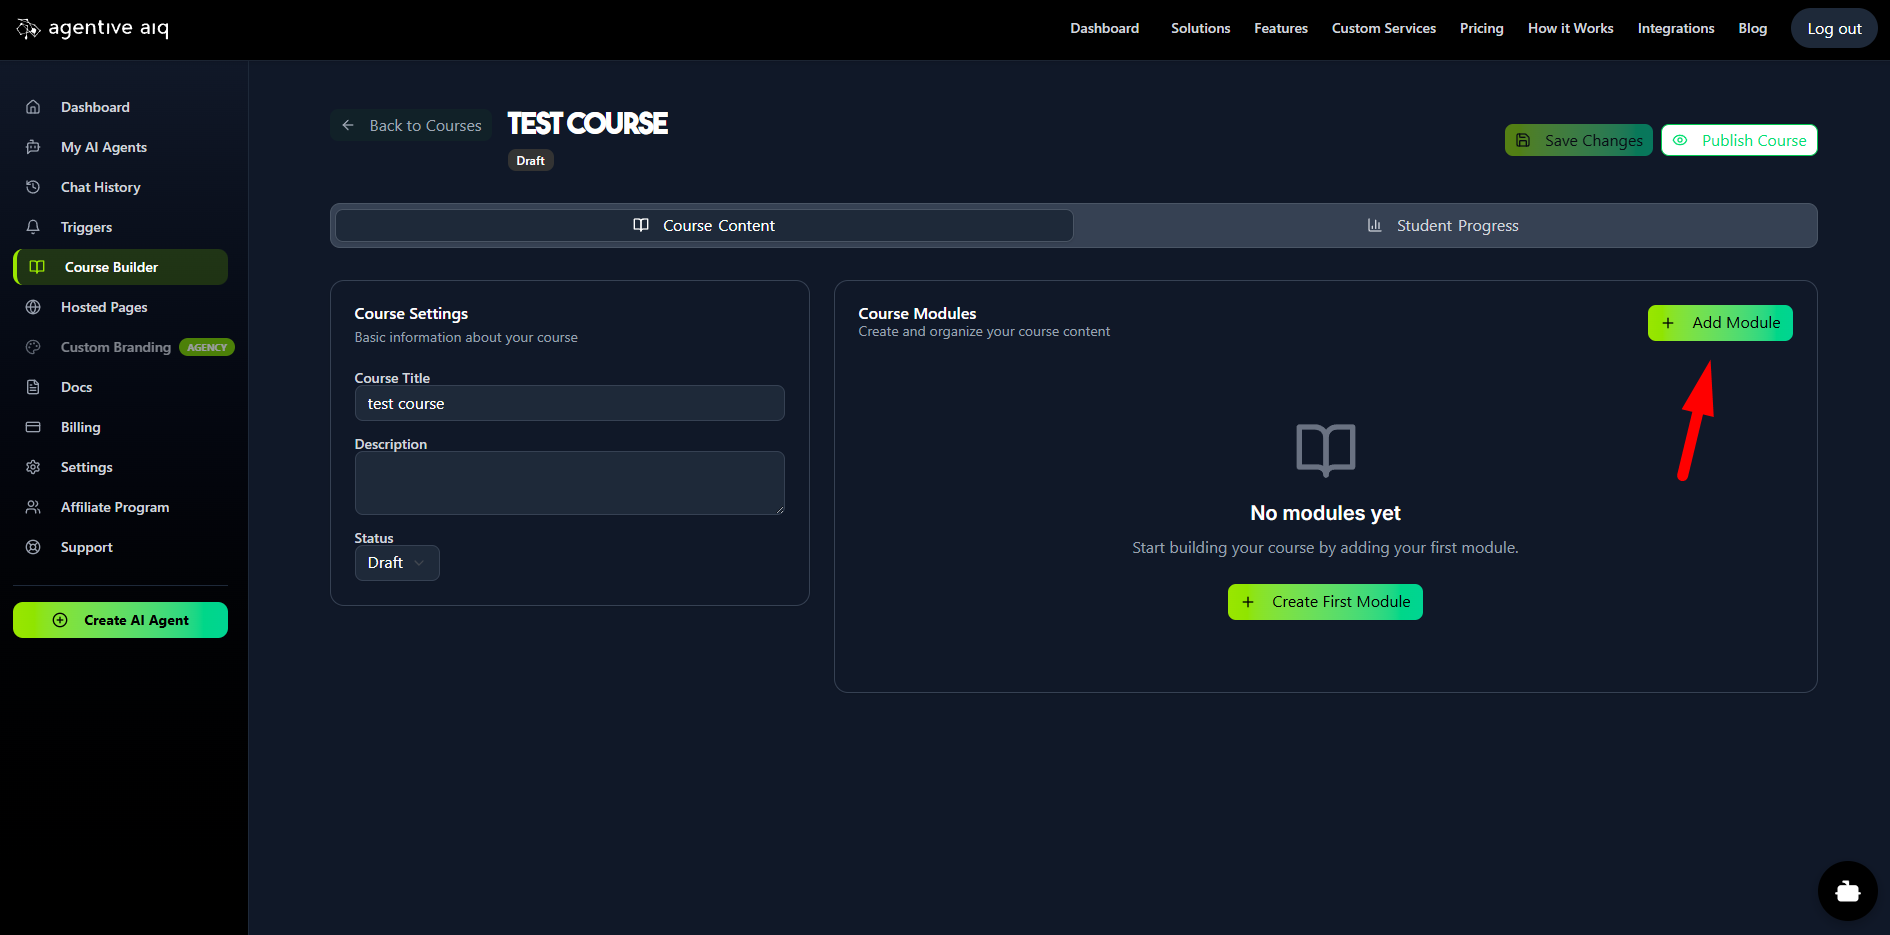The height and width of the screenshot is (935, 1890).
Task: Click the Support lifebuoy icon in sidebar
Action: 33,547
